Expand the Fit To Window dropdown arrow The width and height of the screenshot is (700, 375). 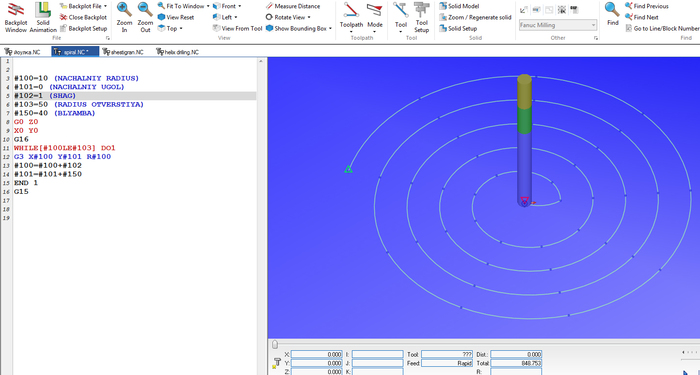208,6
